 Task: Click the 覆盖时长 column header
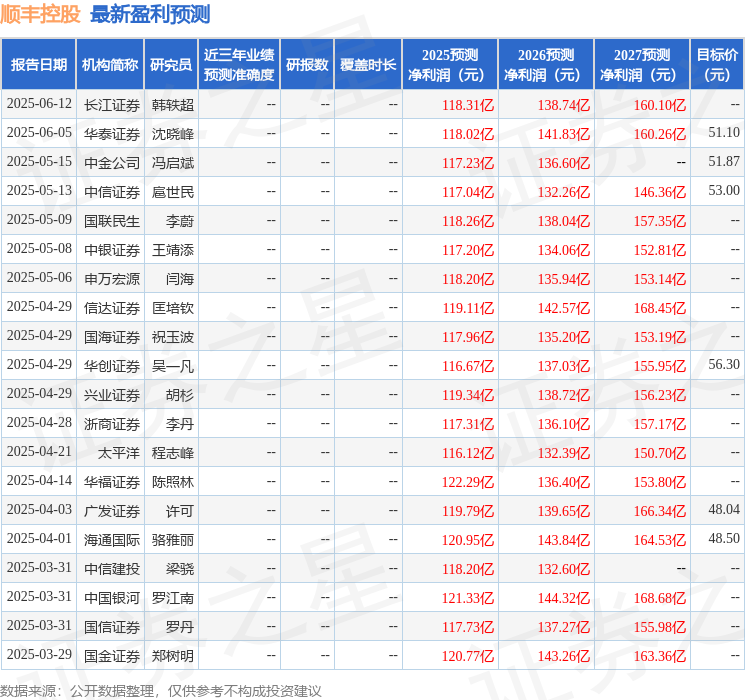(x=368, y=65)
